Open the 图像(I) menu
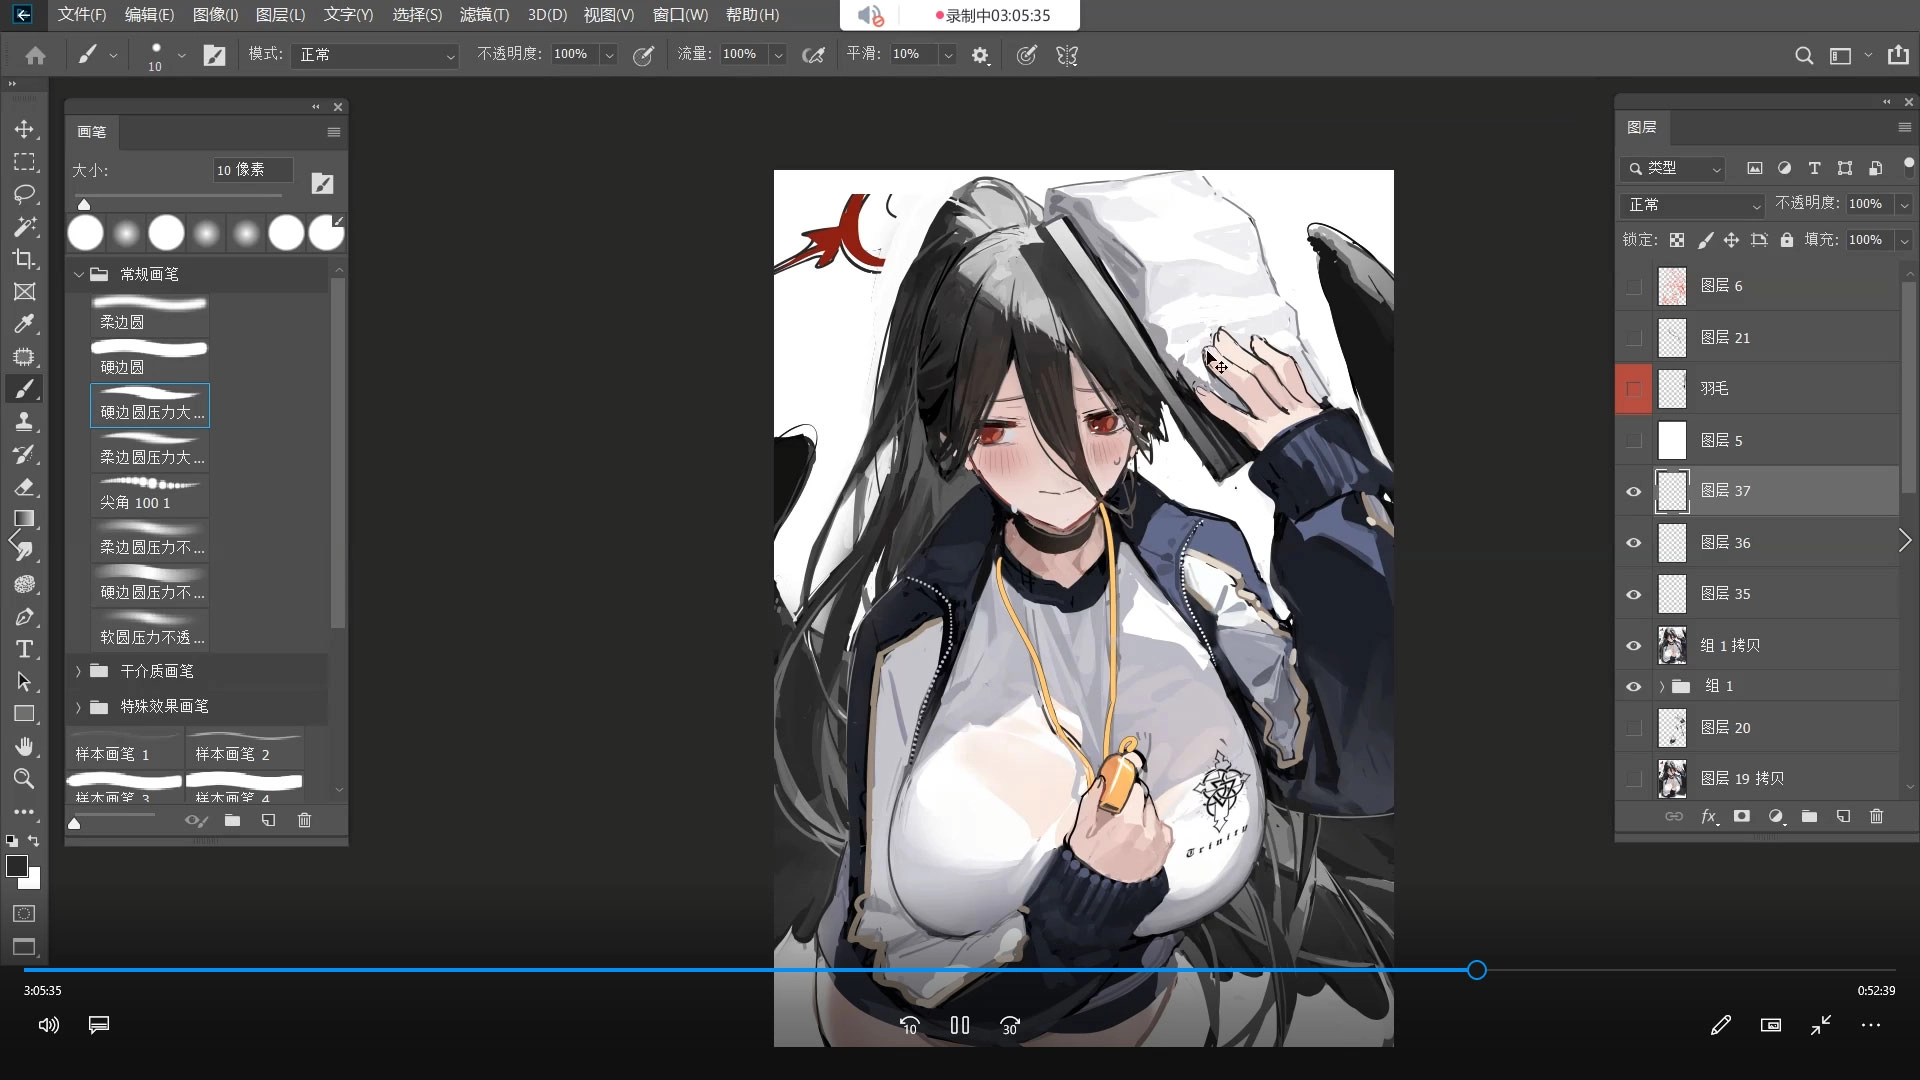 pos(215,15)
